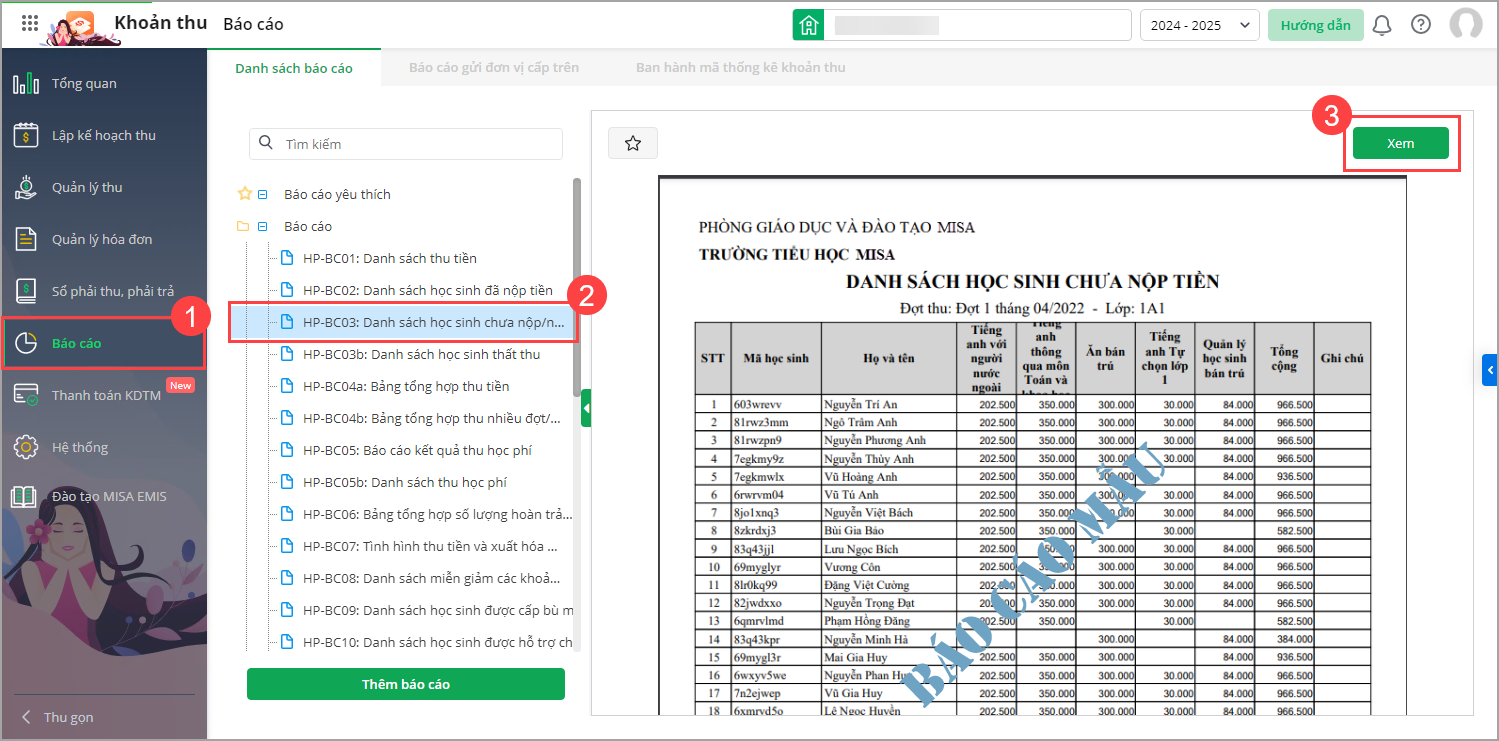Open Quản lý hóa đơn sidebar item

[x=101, y=240]
